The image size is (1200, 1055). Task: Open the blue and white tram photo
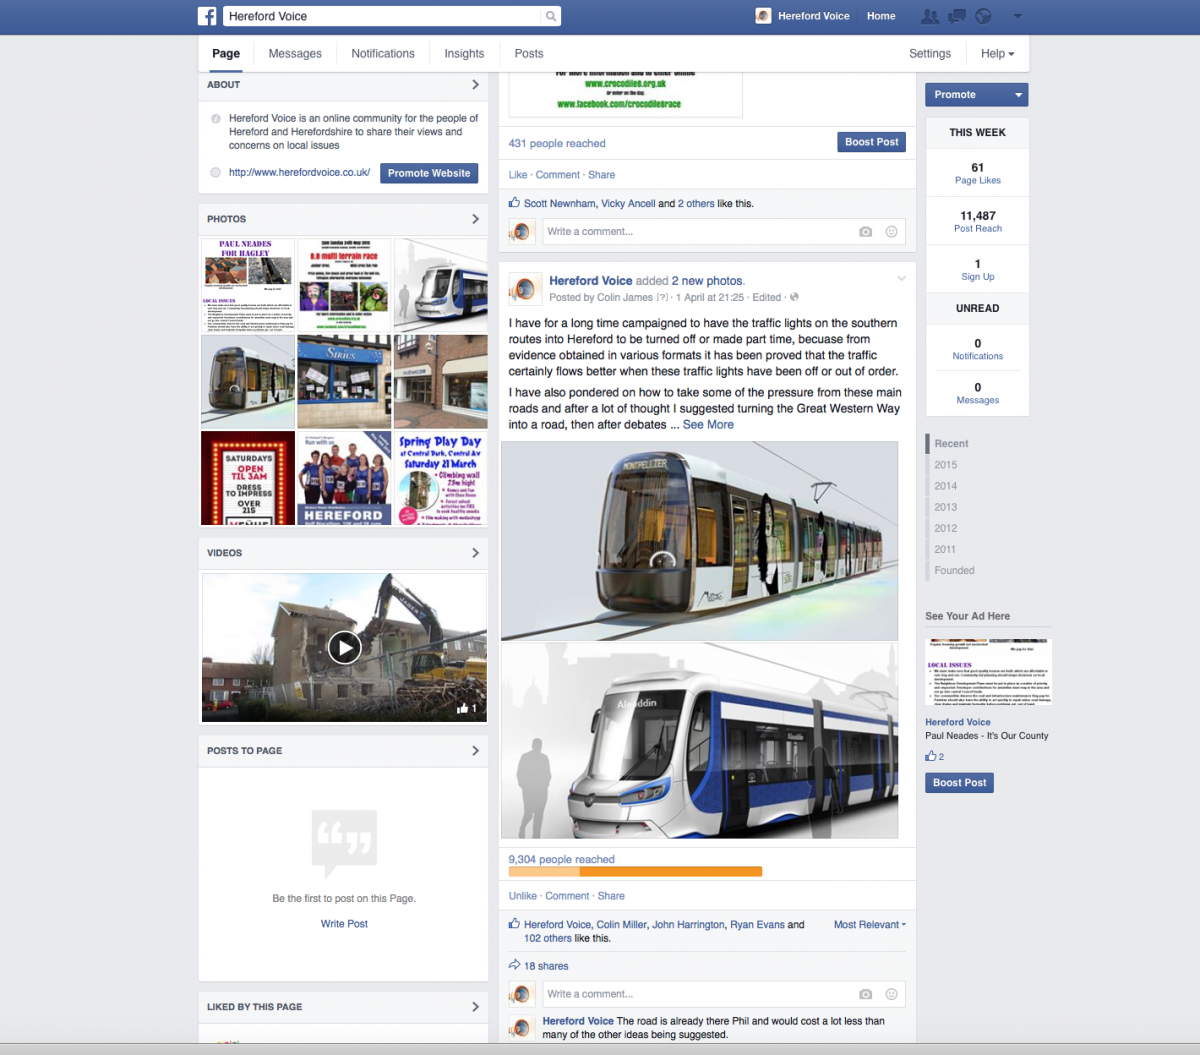(x=699, y=740)
